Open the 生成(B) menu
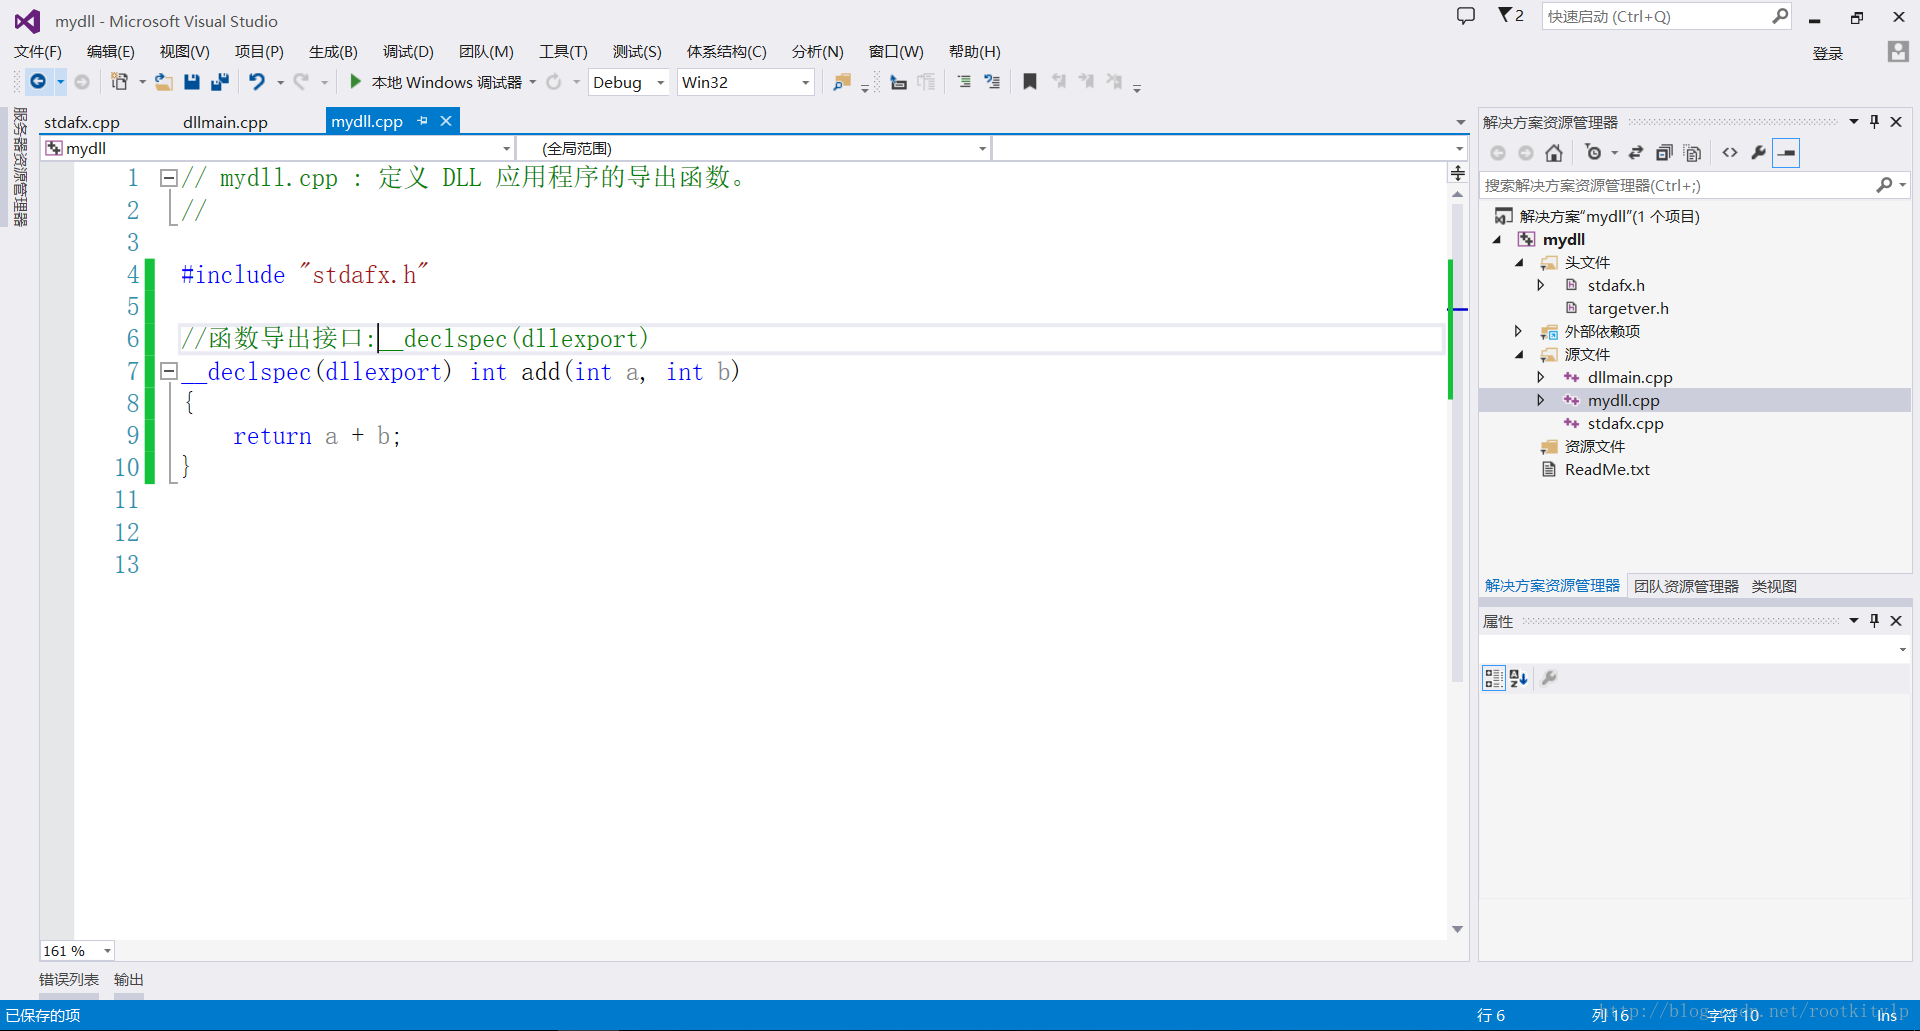1920x1031 pixels. point(333,51)
